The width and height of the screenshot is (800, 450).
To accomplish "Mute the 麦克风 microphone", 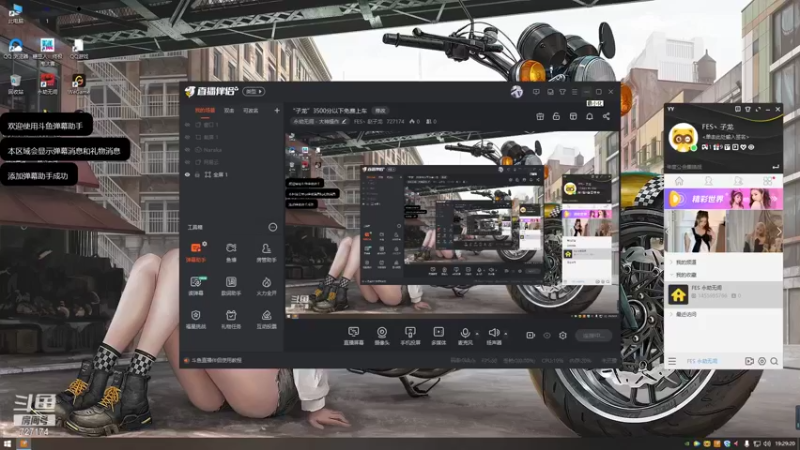I will point(465,336).
